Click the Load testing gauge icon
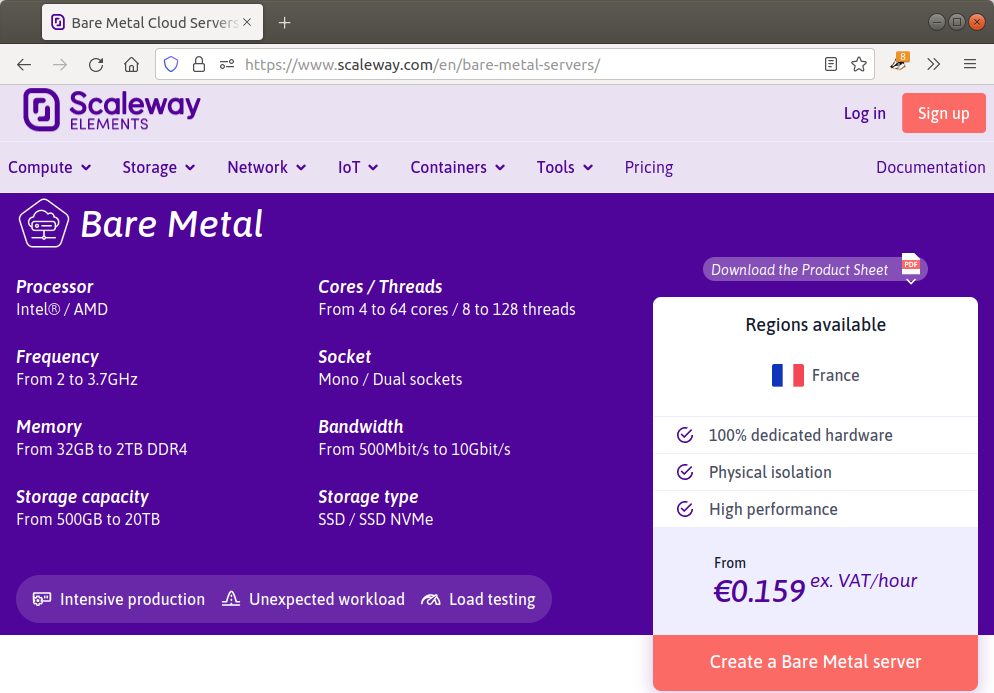994x693 pixels. tap(430, 599)
